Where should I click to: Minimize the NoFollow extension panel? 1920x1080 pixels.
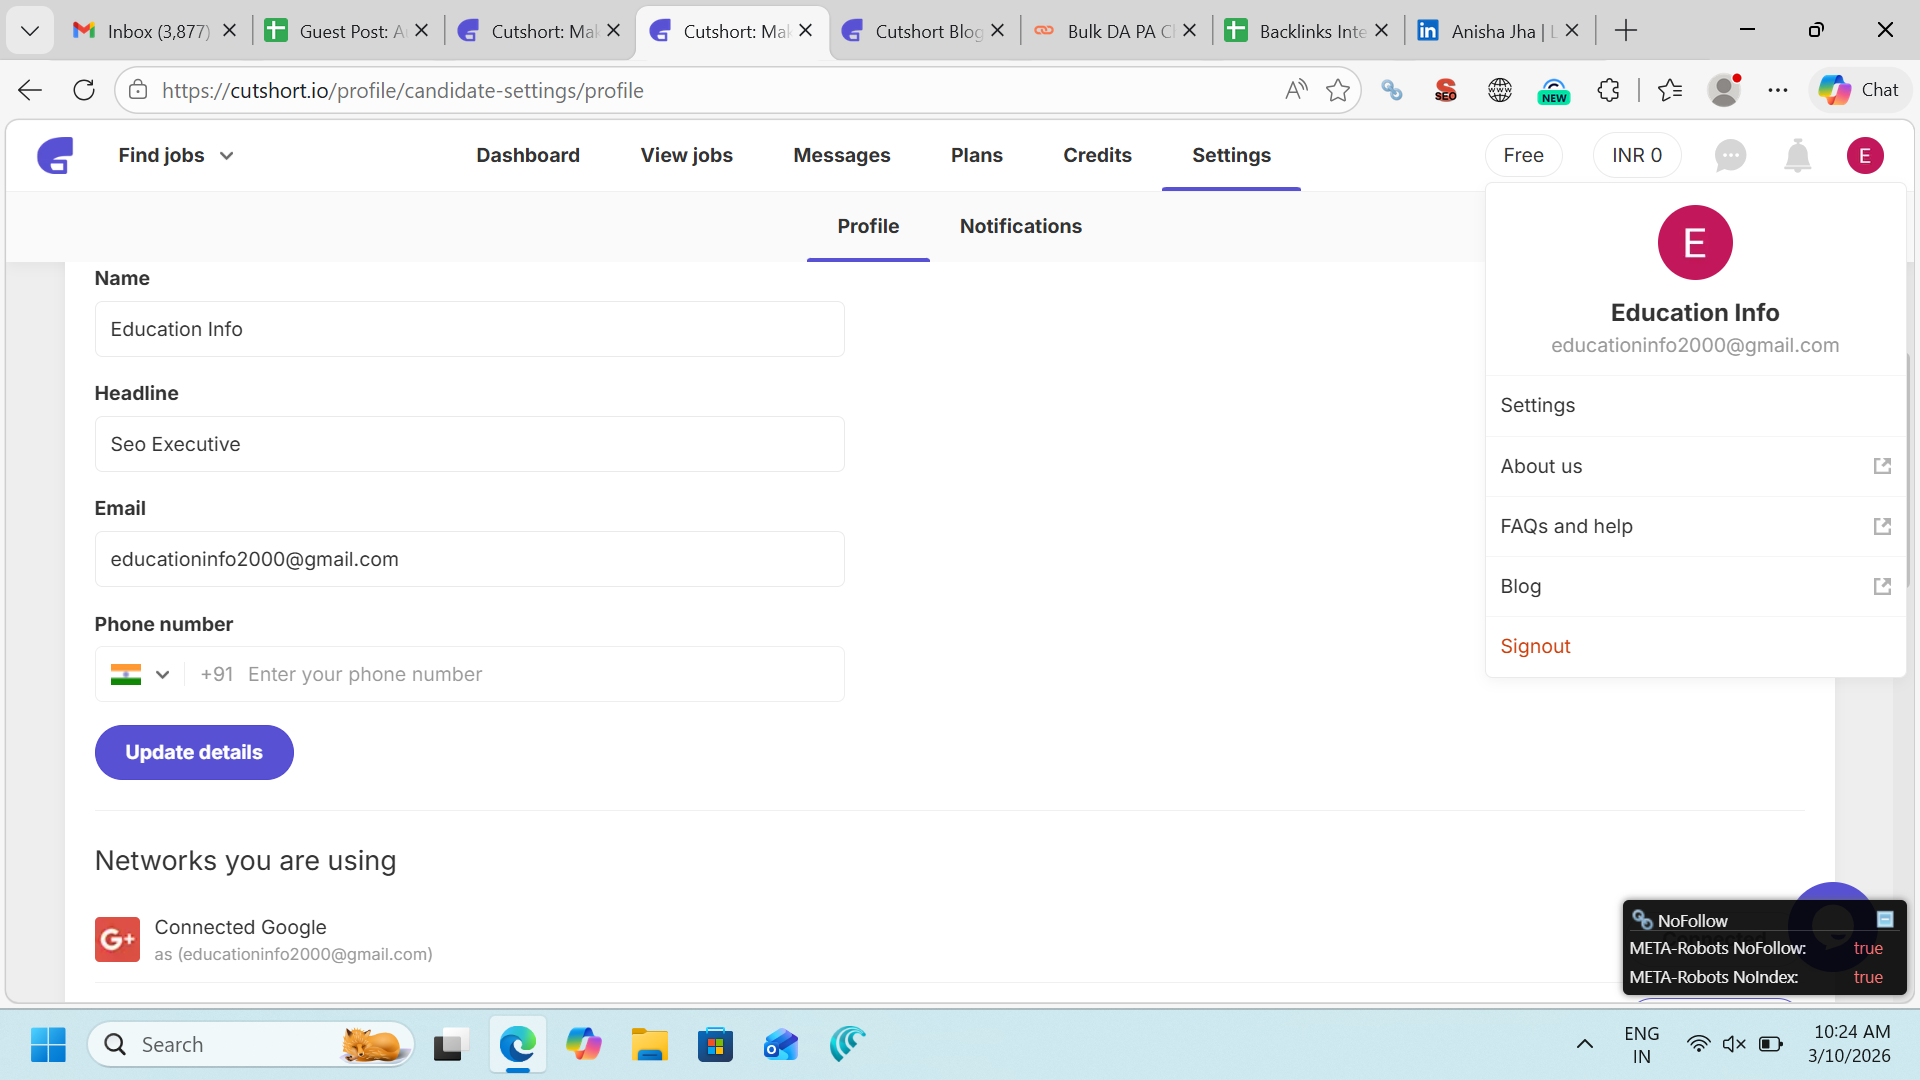[1885, 920]
